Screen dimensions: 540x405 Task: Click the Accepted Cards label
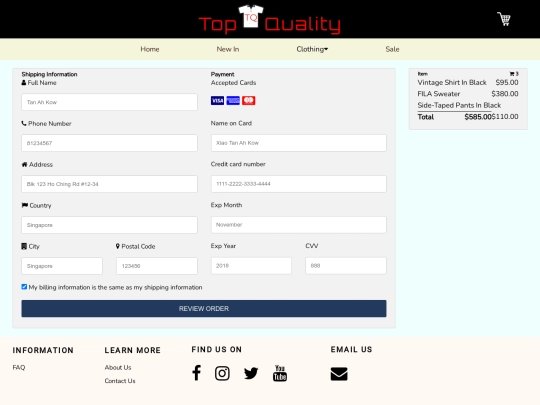tap(233, 83)
